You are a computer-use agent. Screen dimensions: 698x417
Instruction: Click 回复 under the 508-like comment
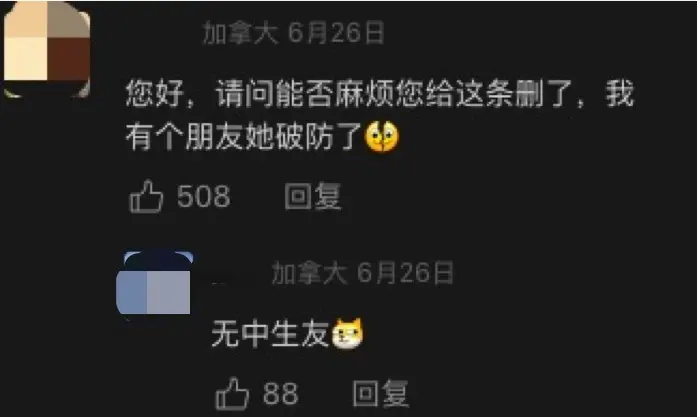tap(313, 196)
